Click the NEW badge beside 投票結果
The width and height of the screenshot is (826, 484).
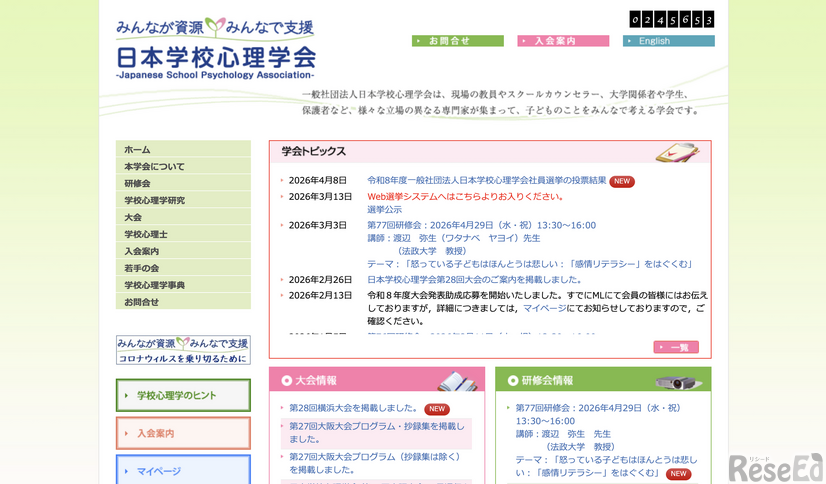pyautogui.click(x=622, y=181)
